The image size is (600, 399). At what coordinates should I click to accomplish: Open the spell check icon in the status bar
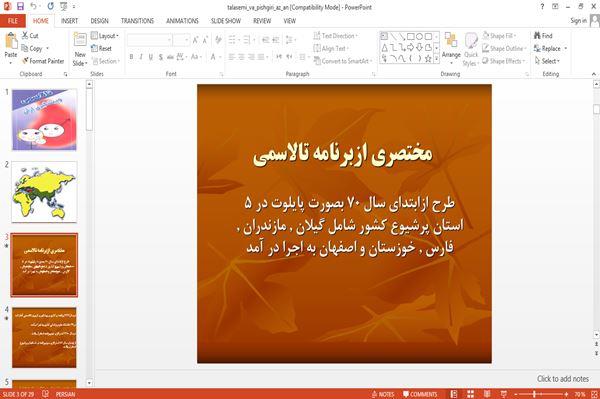pos(45,394)
